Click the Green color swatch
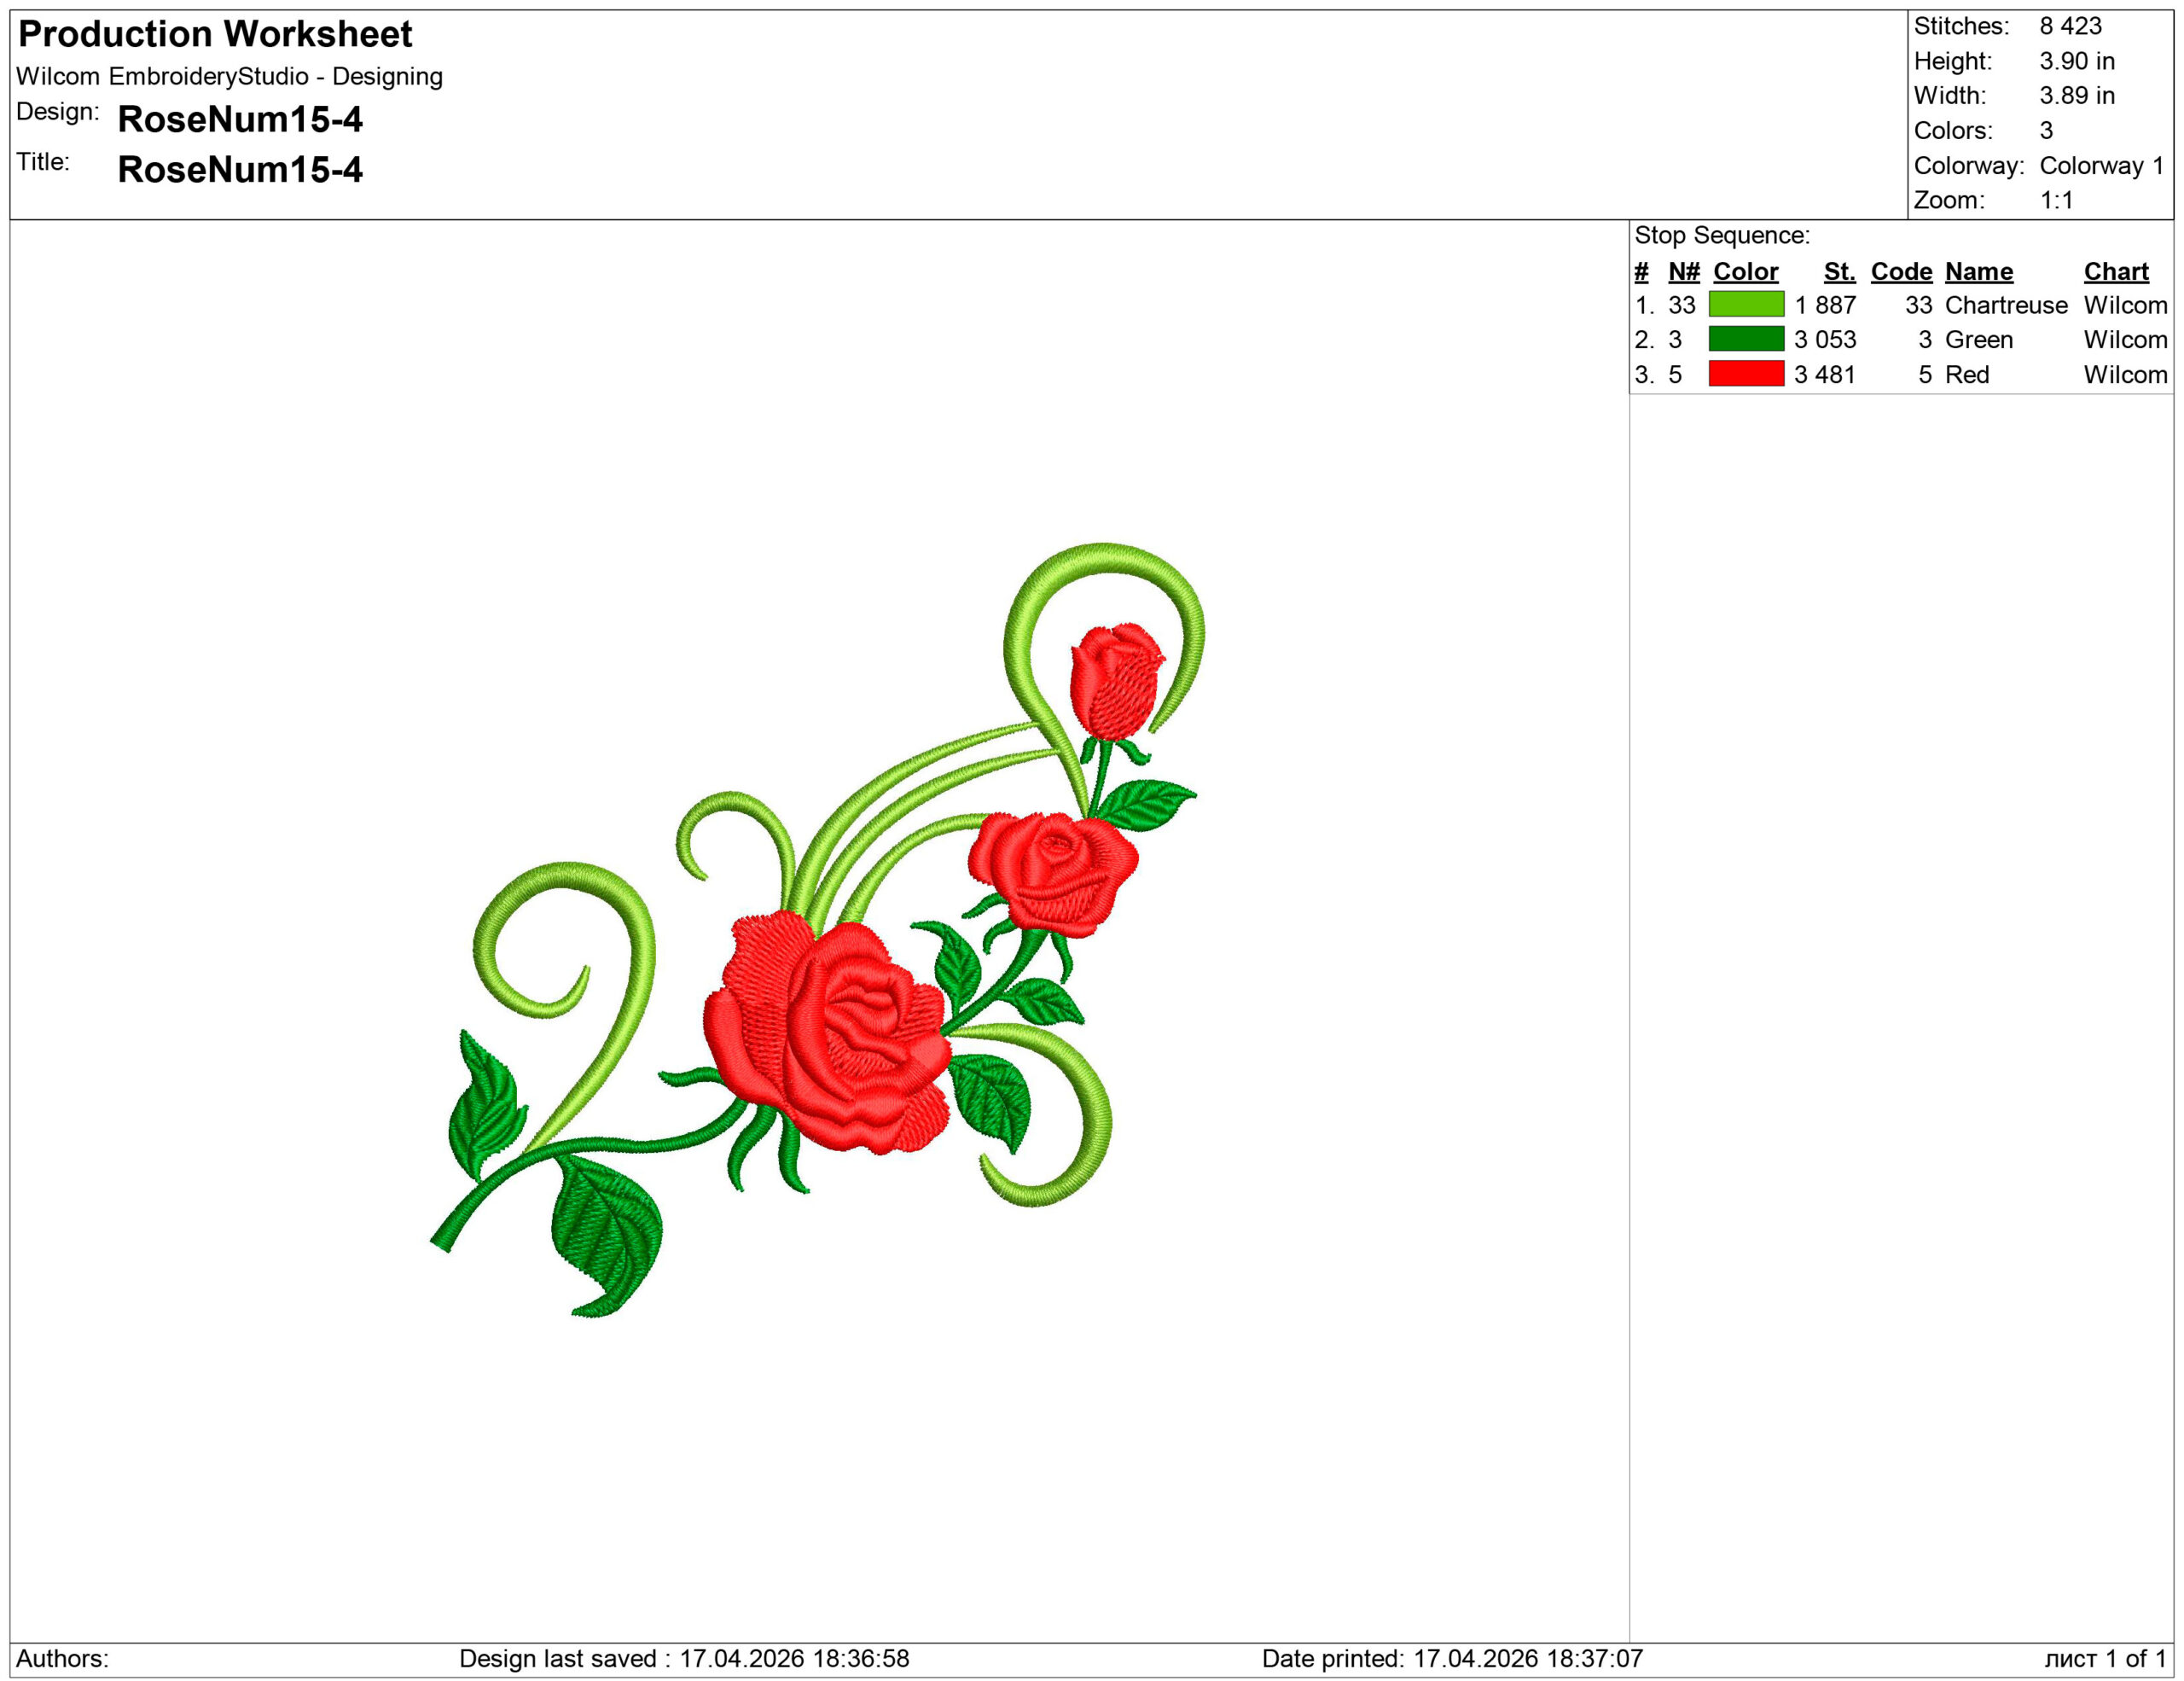This screenshot has height=1681, width=2184. 1746,339
